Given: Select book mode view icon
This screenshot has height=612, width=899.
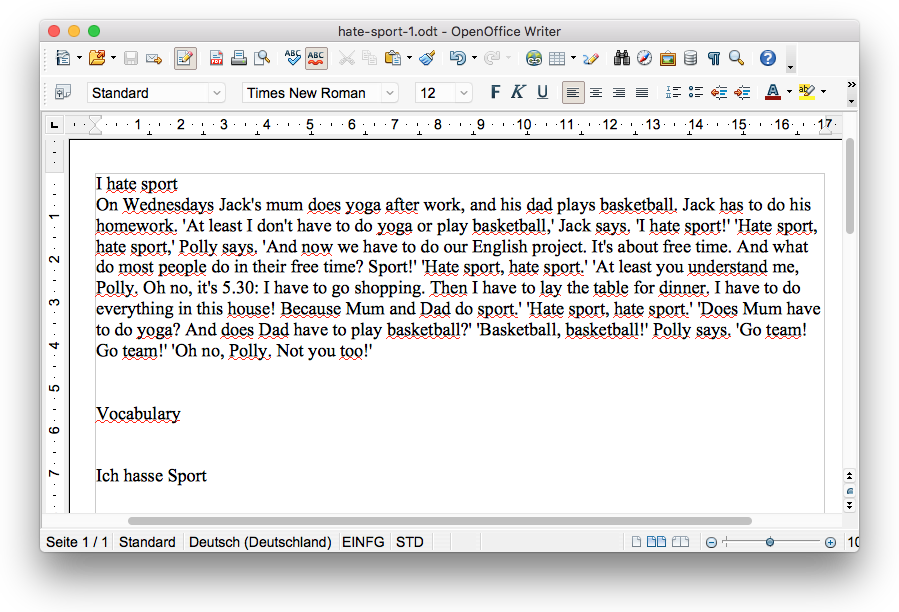Looking at the screenshot, I should (680, 541).
